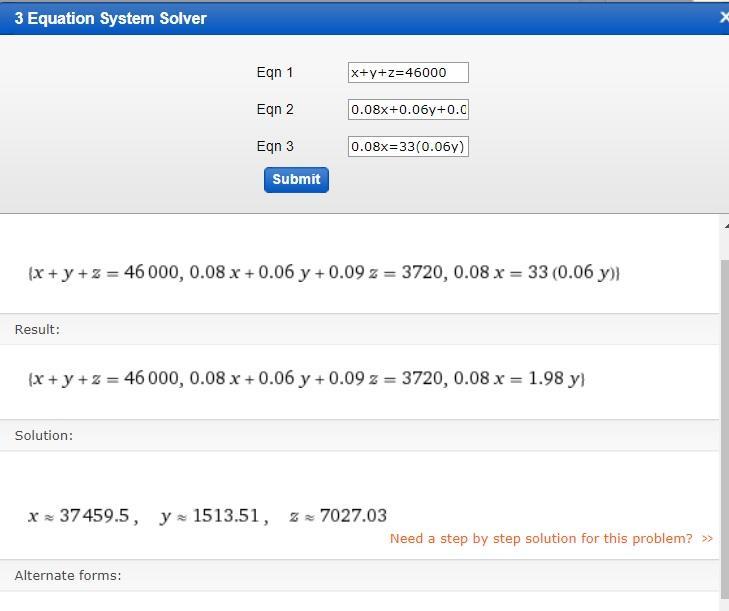Click the Eqn 1 label
Image resolution: width=729 pixels, height=611 pixels.
coord(275,73)
